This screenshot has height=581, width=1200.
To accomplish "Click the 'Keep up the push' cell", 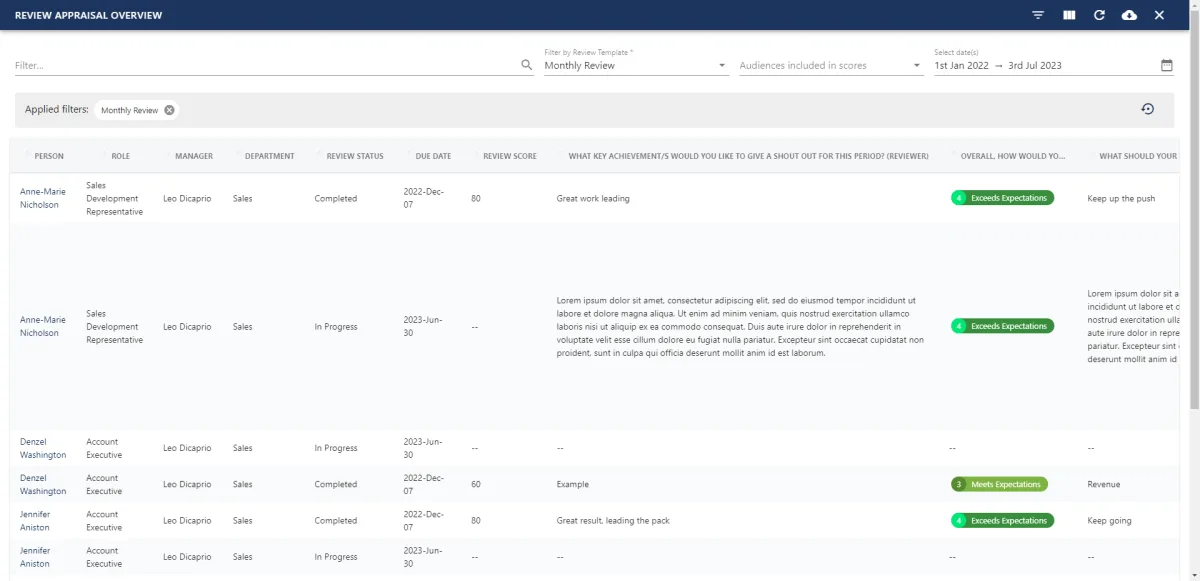I will click(x=1121, y=198).
